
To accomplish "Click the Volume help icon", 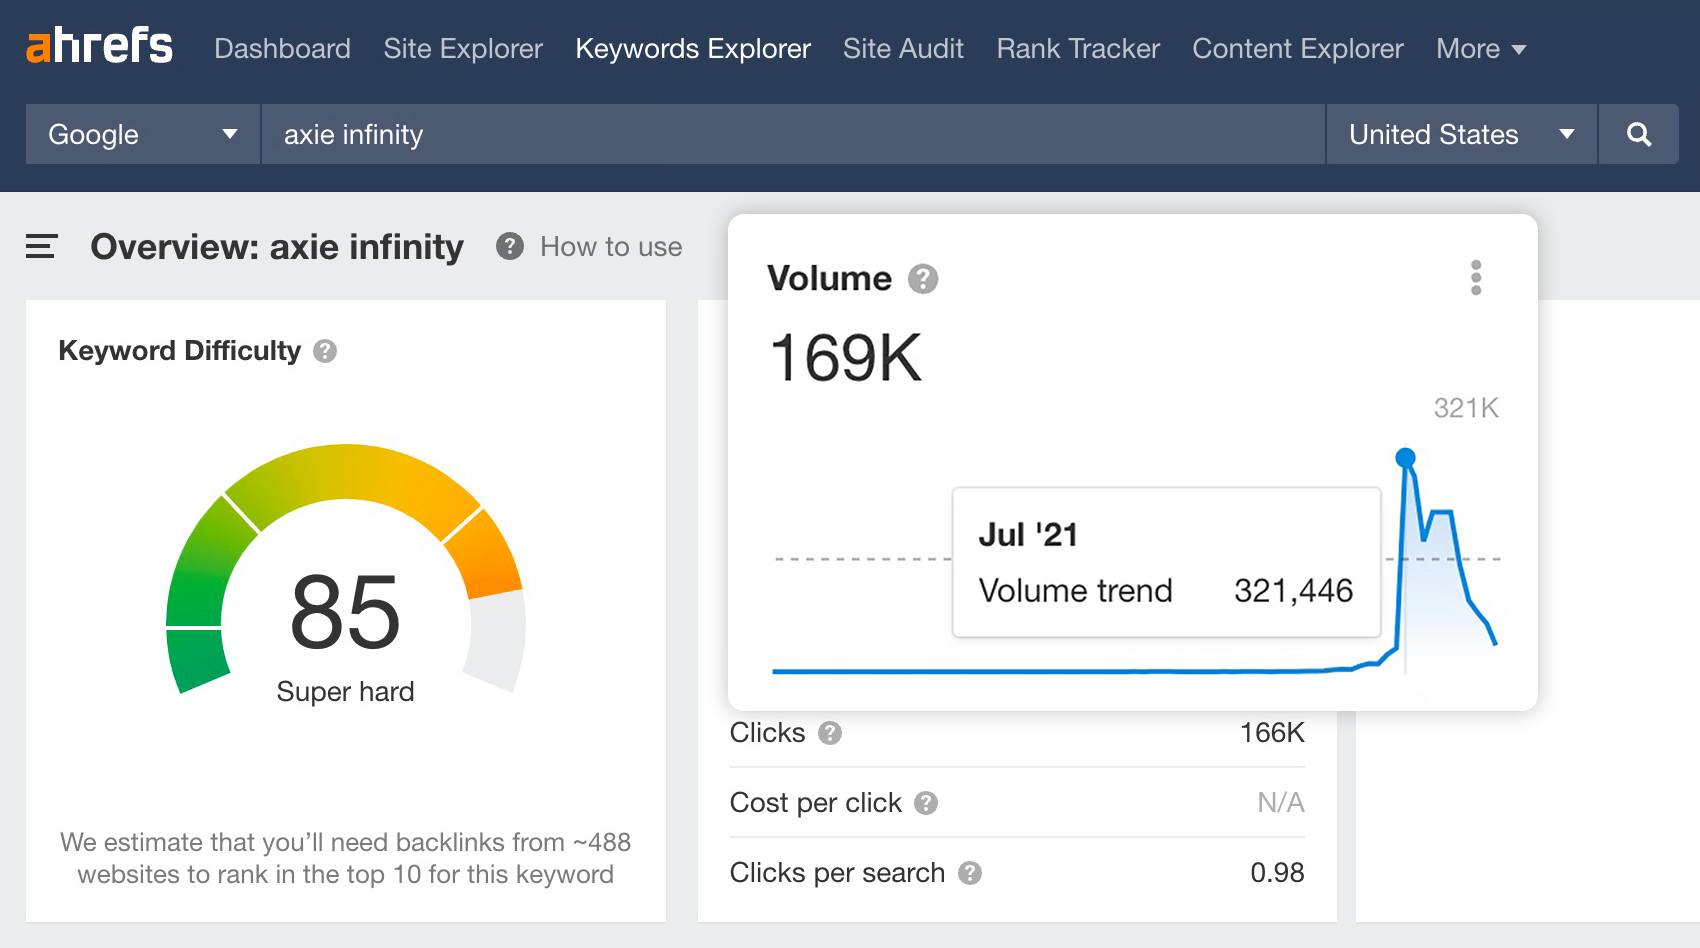I will click(x=921, y=279).
